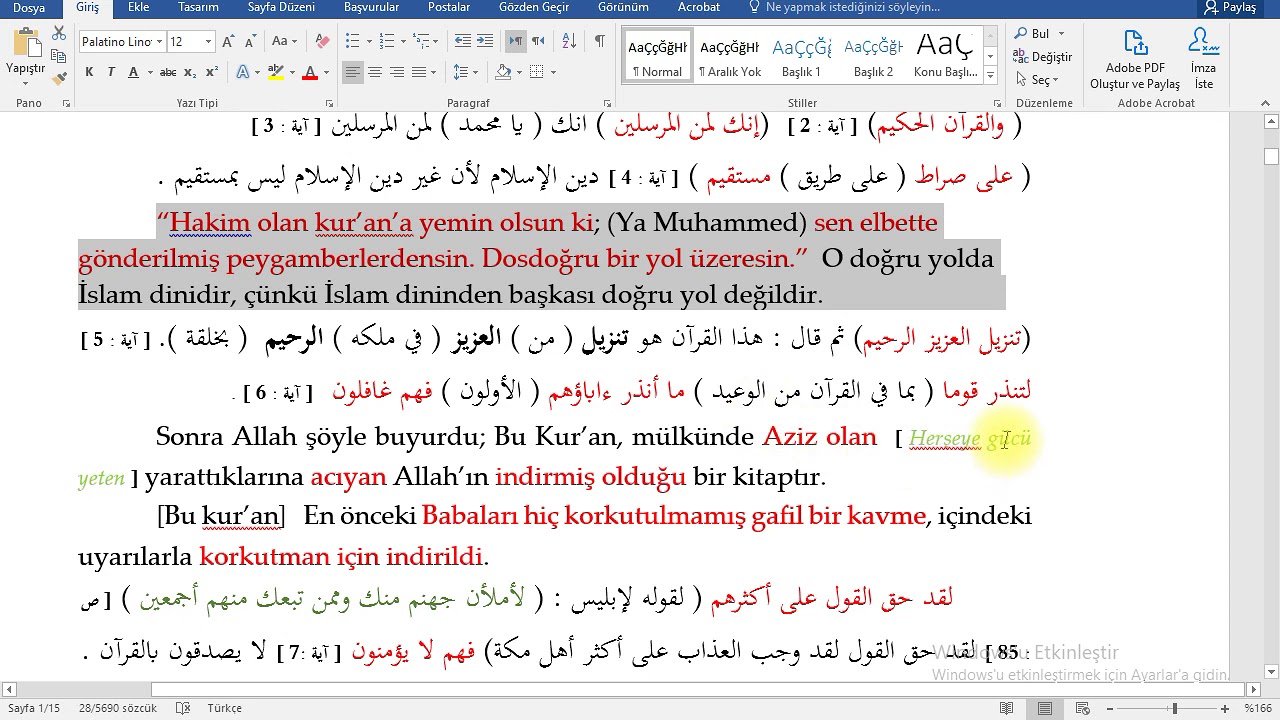The image size is (1280, 720).
Task: Select the Format Painter brush
Action: [59, 78]
